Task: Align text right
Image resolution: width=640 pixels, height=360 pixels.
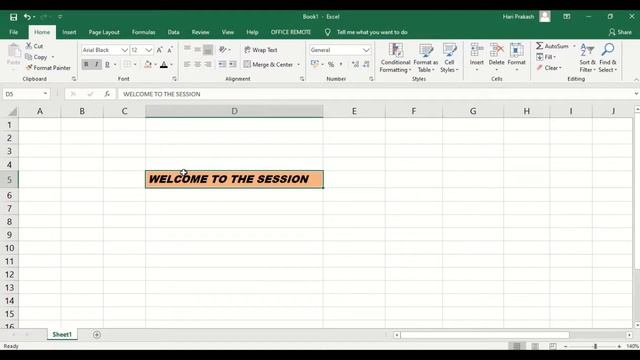Action: (208, 64)
